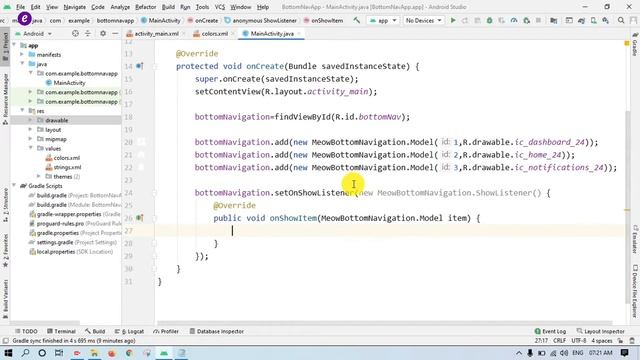
Task: Select the drawable folder in project tree
Action: coord(57,120)
